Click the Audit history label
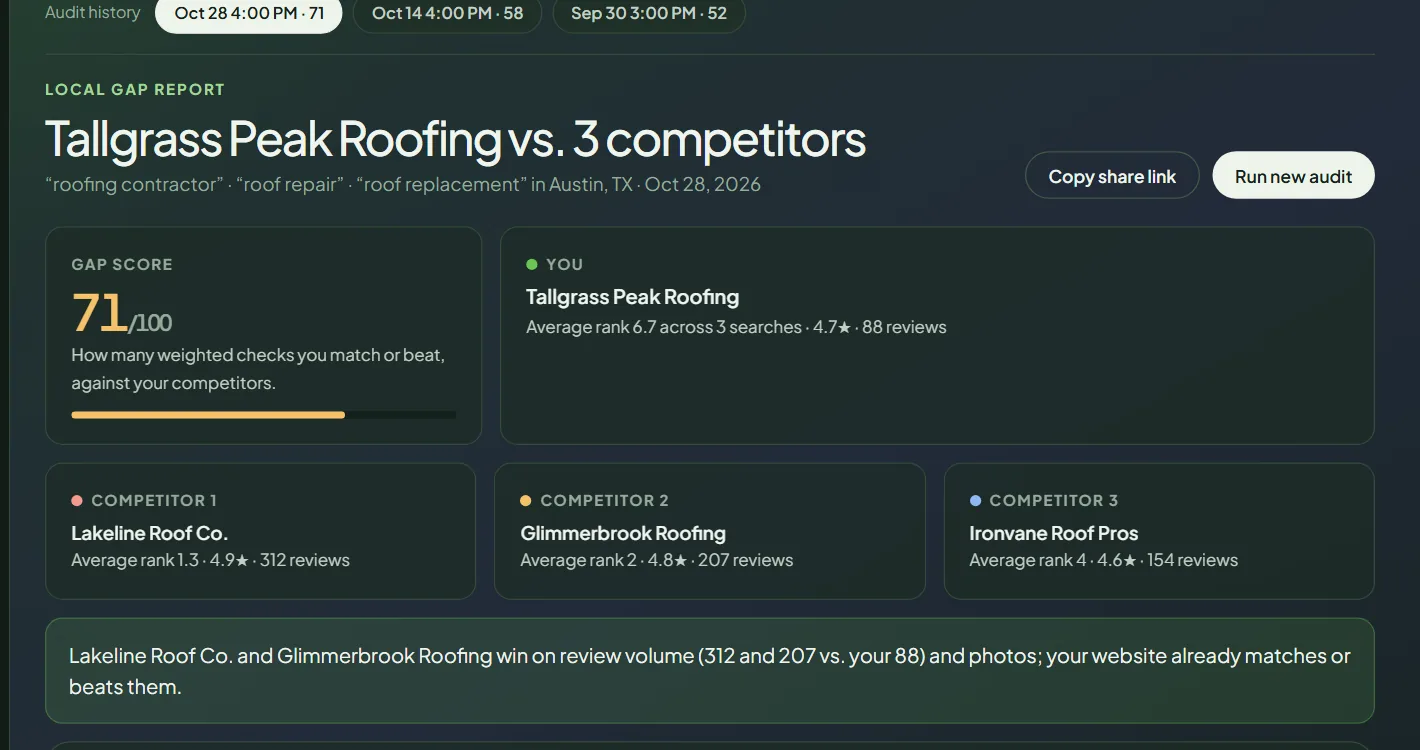The width and height of the screenshot is (1420, 750). pos(93,13)
